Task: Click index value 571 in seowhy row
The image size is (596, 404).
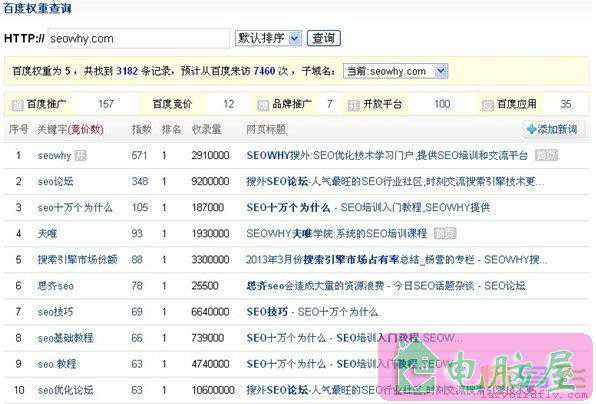Action: point(139,155)
